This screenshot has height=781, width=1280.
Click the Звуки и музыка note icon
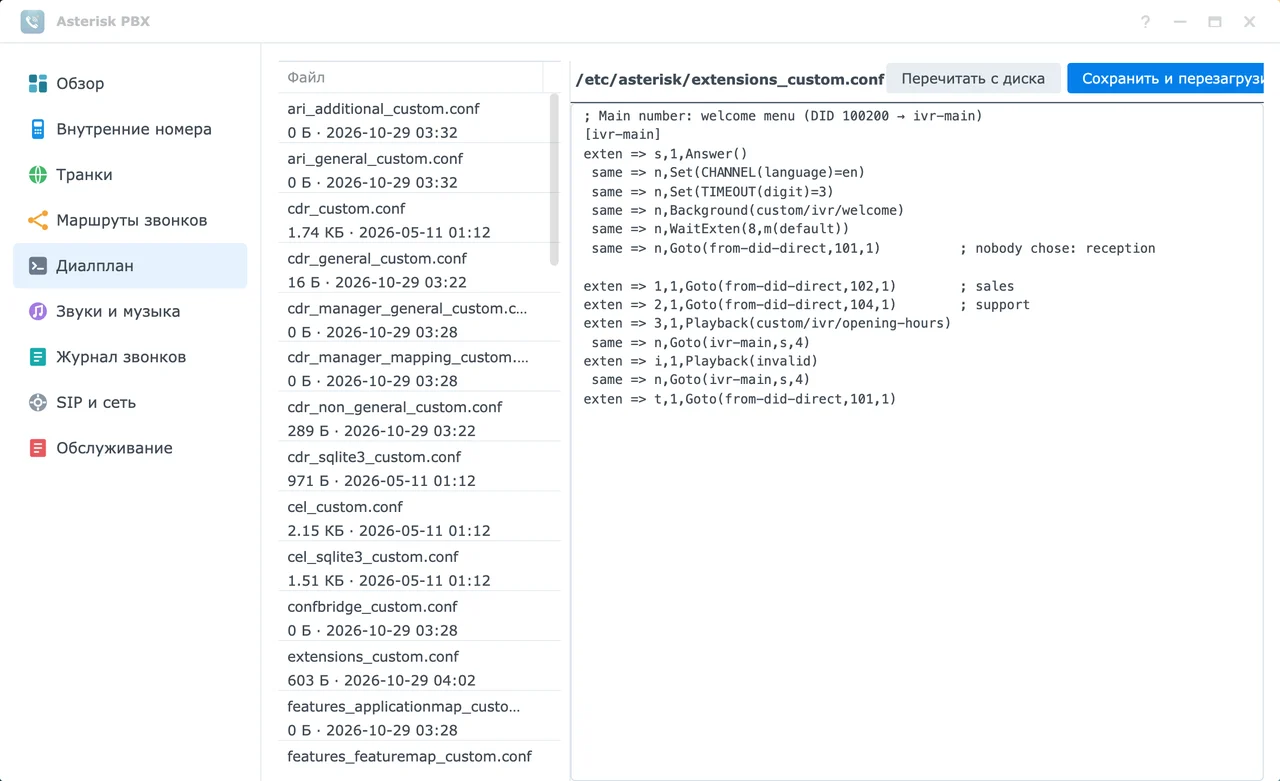tap(38, 311)
